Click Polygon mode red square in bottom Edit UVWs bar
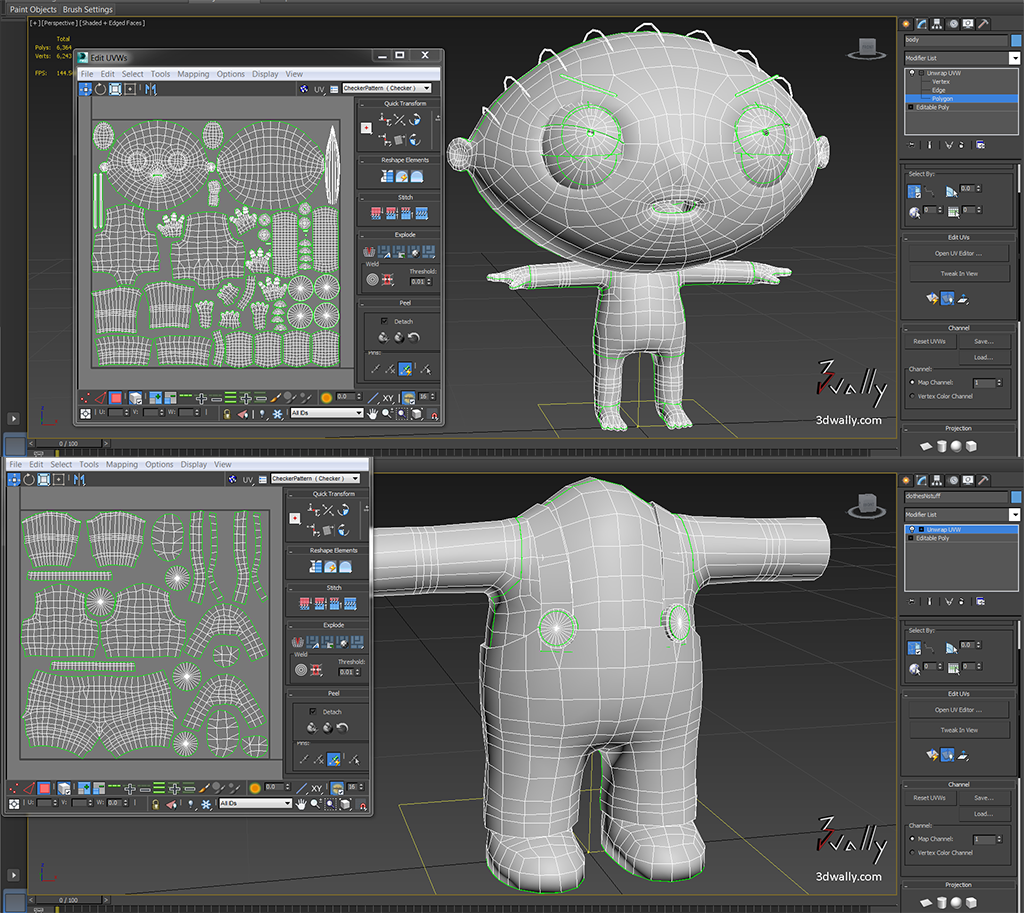Screen dimensions: 1024x913 [44, 788]
